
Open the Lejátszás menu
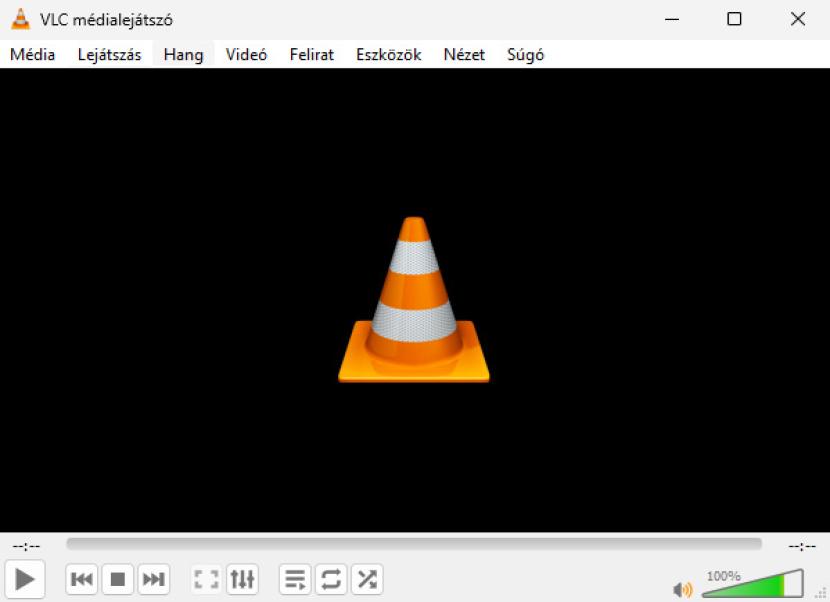click(x=109, y=55)
